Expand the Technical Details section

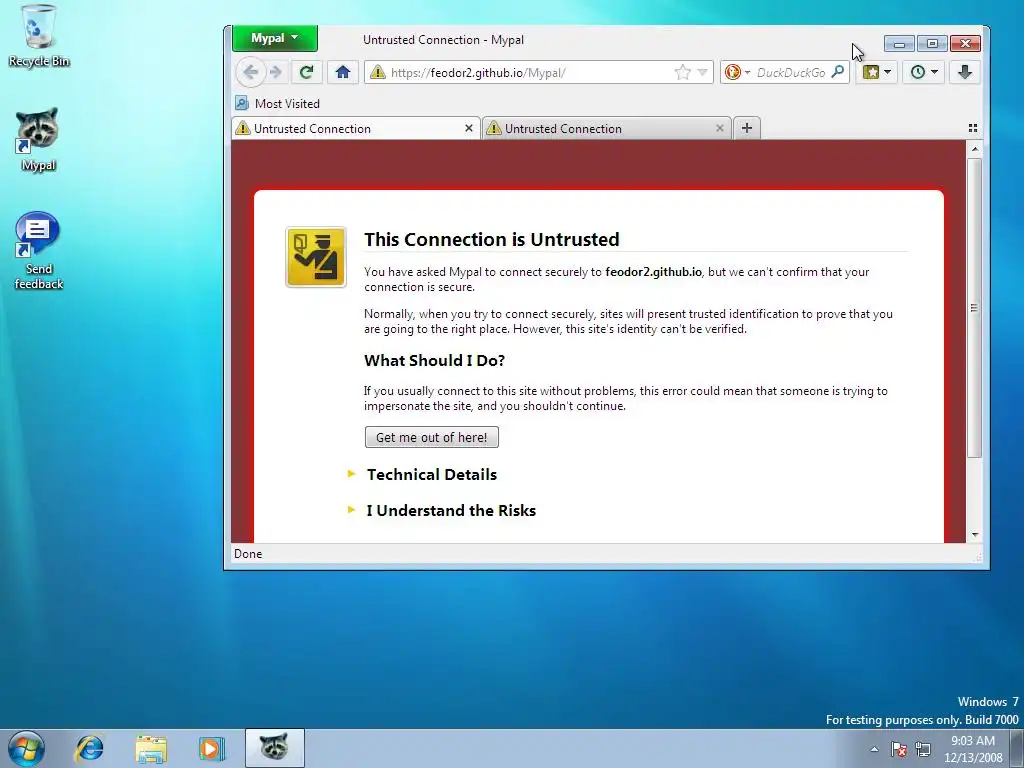pyautogui.click(x=432, y=475)
